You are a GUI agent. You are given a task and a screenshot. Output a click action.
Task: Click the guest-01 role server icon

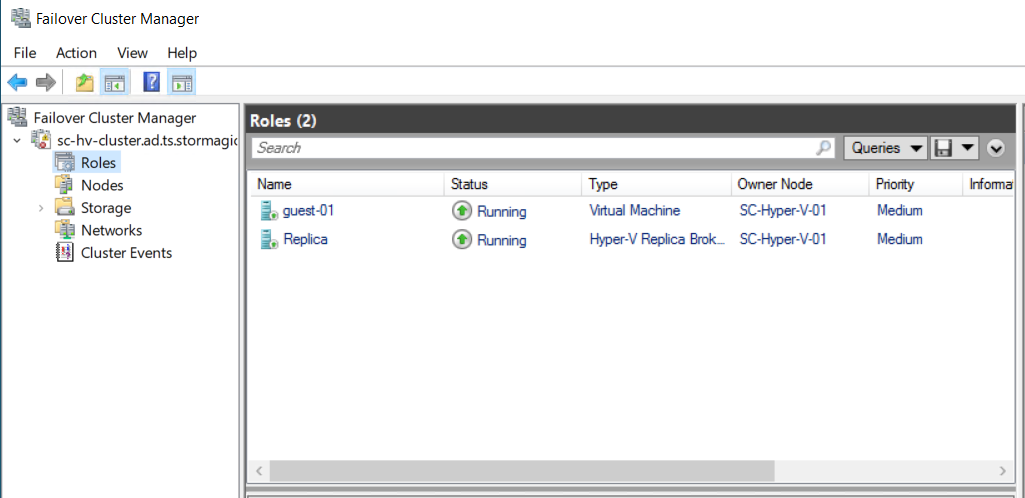(268, 211)
